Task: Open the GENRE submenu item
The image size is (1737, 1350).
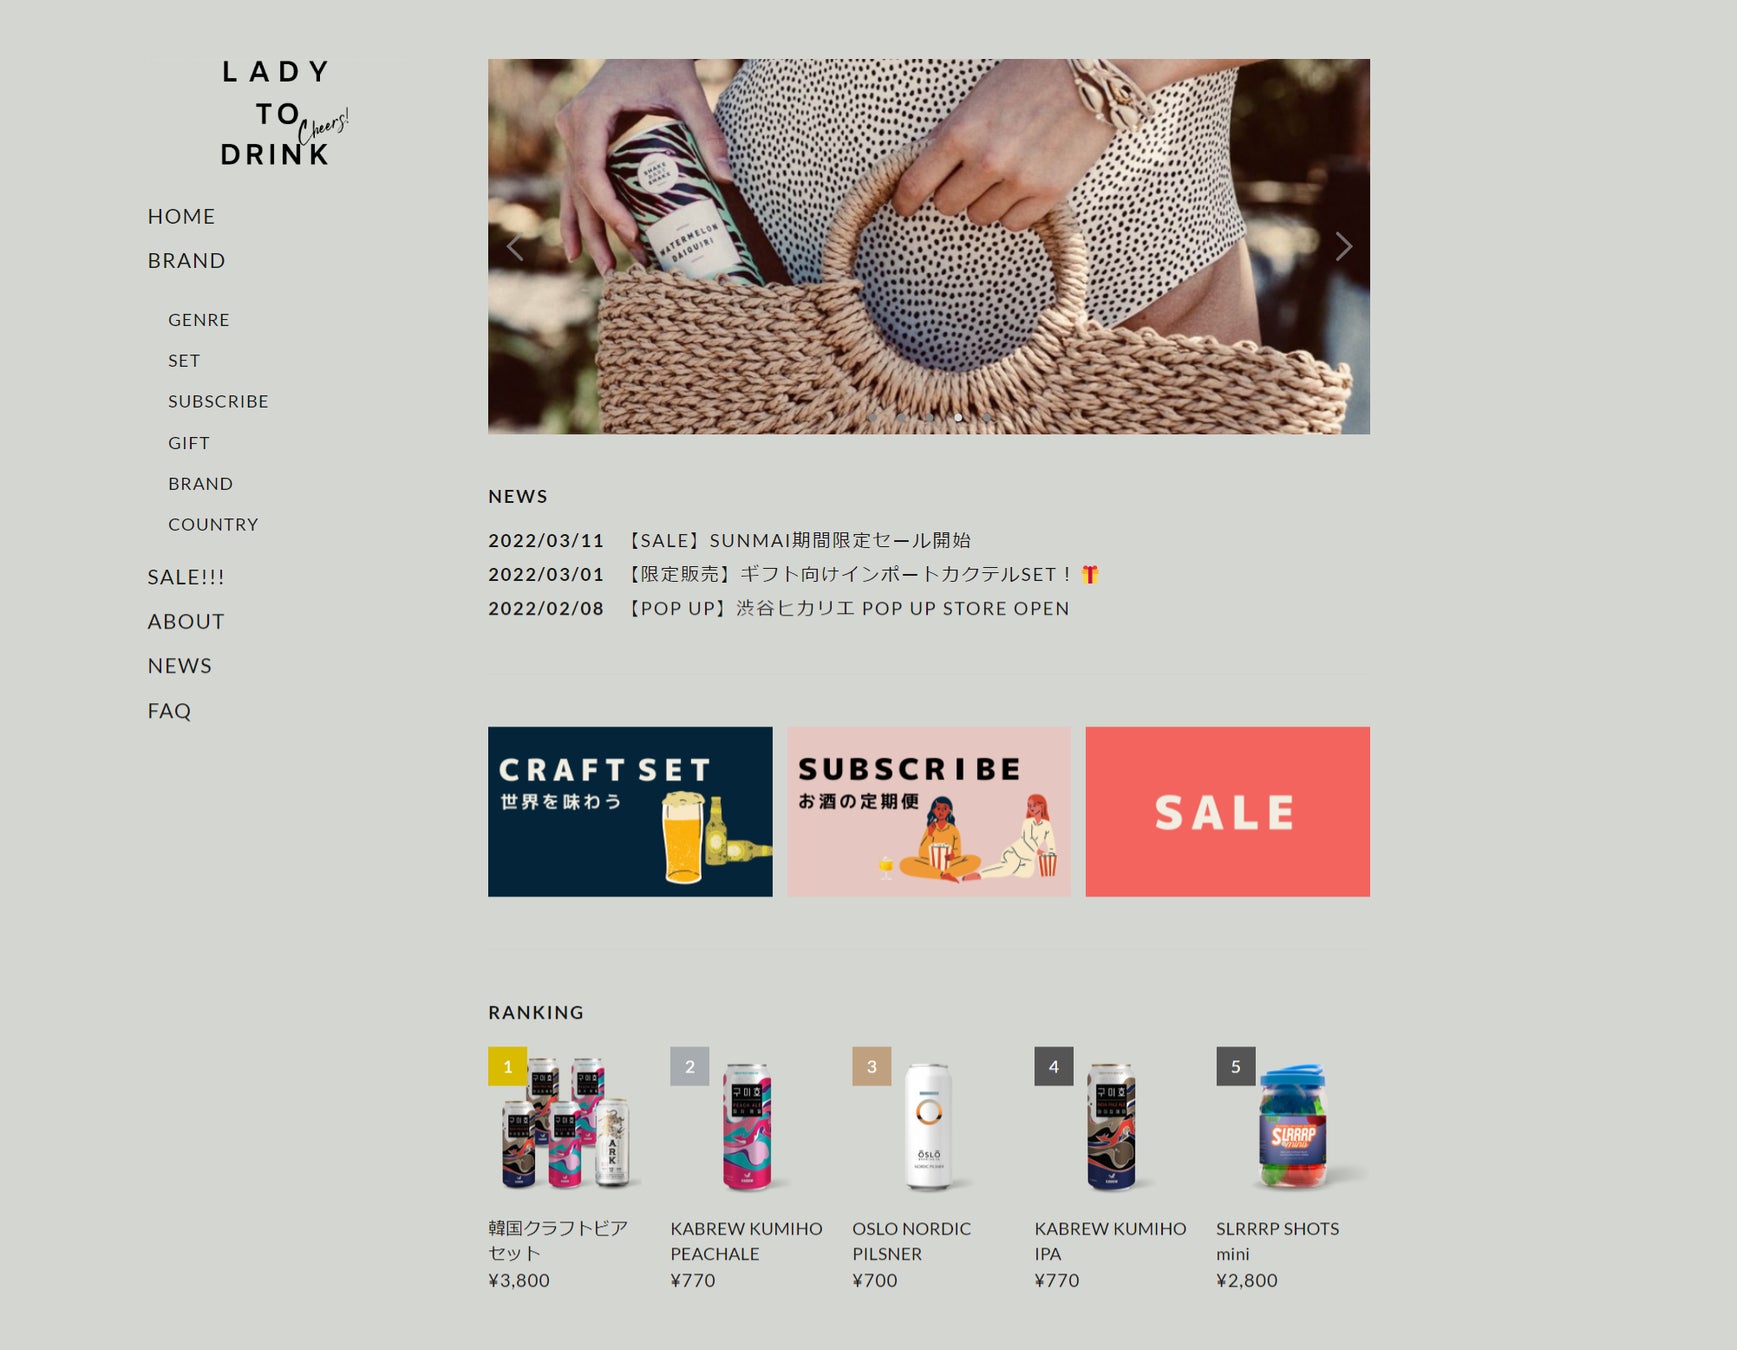Action: pyautogui.click(x=199, y=320)
